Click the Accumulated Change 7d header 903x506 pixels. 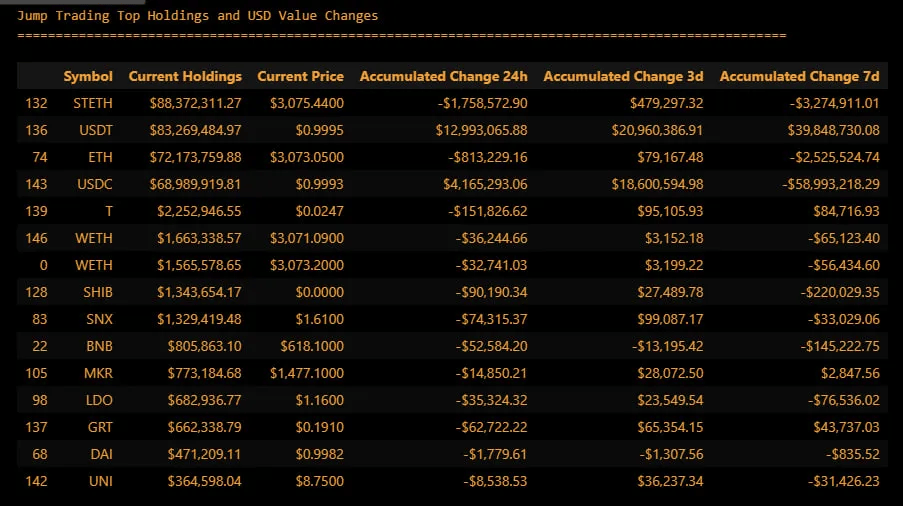pyautogui.click(x=799, y=76)
